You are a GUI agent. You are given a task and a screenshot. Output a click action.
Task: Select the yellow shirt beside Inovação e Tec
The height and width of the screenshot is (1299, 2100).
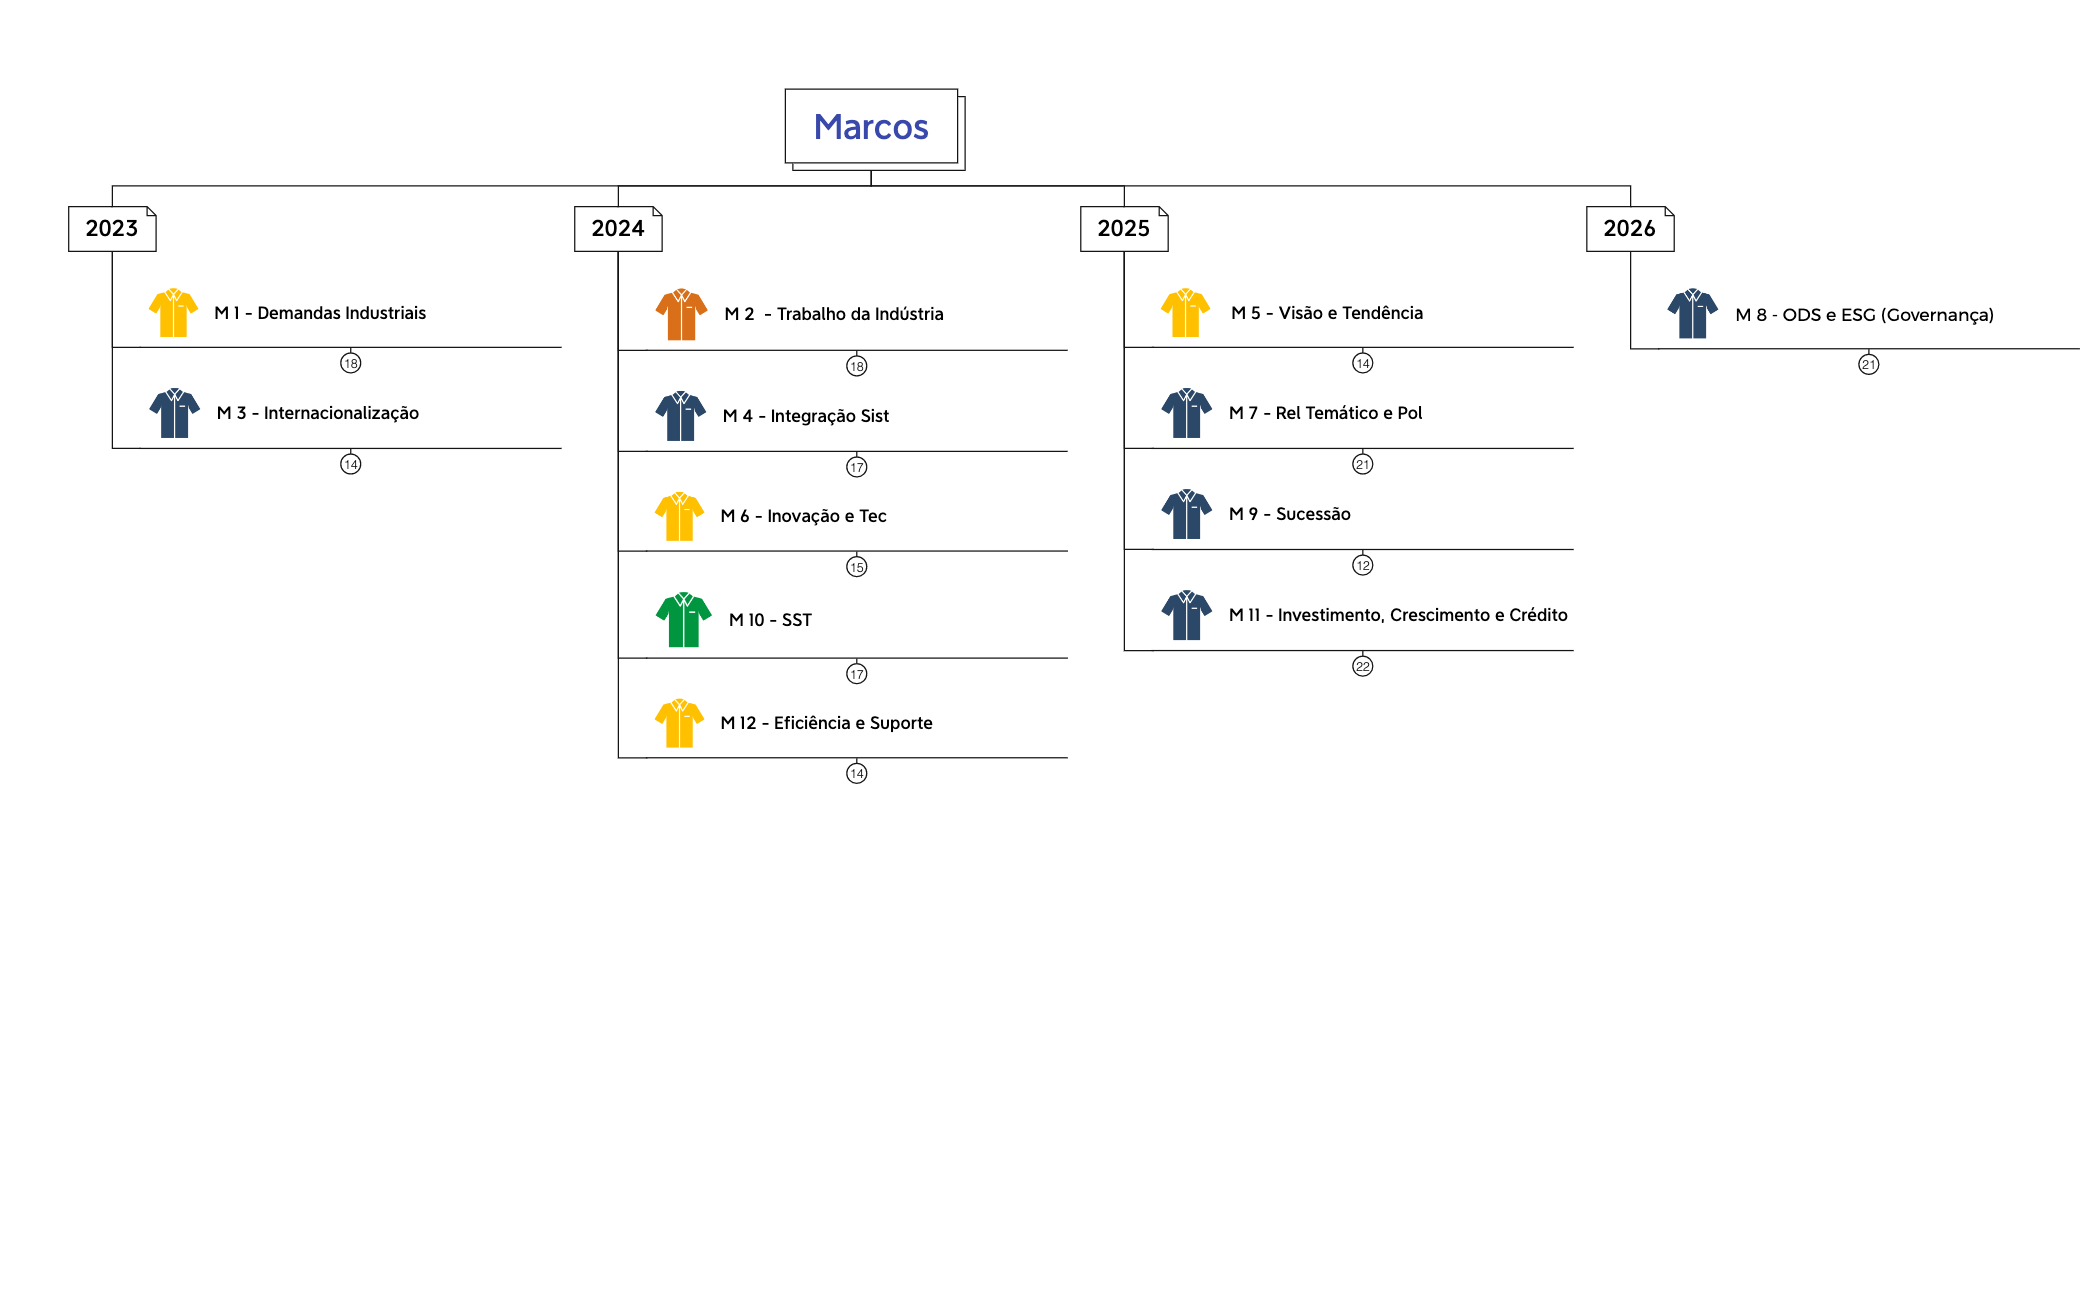pos(679,516)
